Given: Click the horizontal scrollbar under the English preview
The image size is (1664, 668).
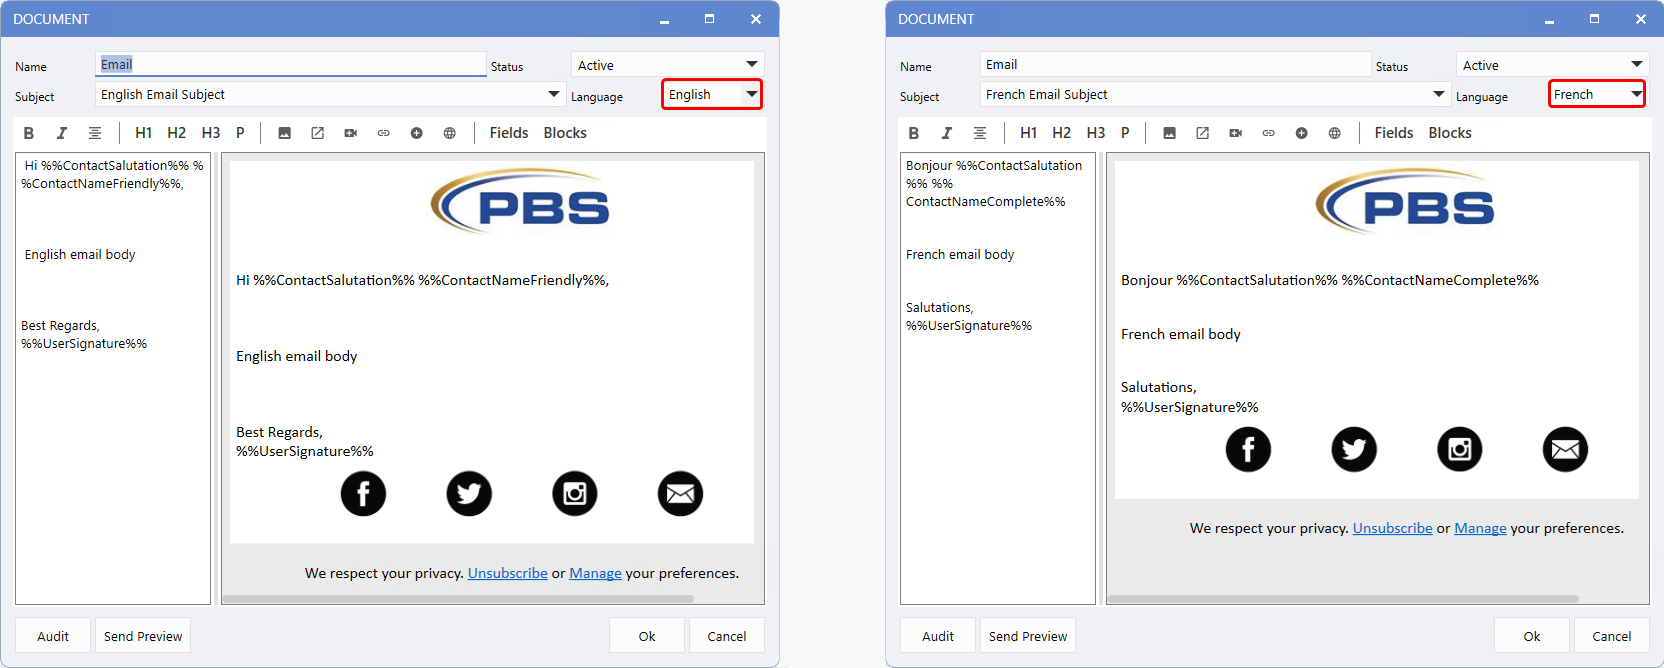Looking at the screenshot, I should [457, 599].
